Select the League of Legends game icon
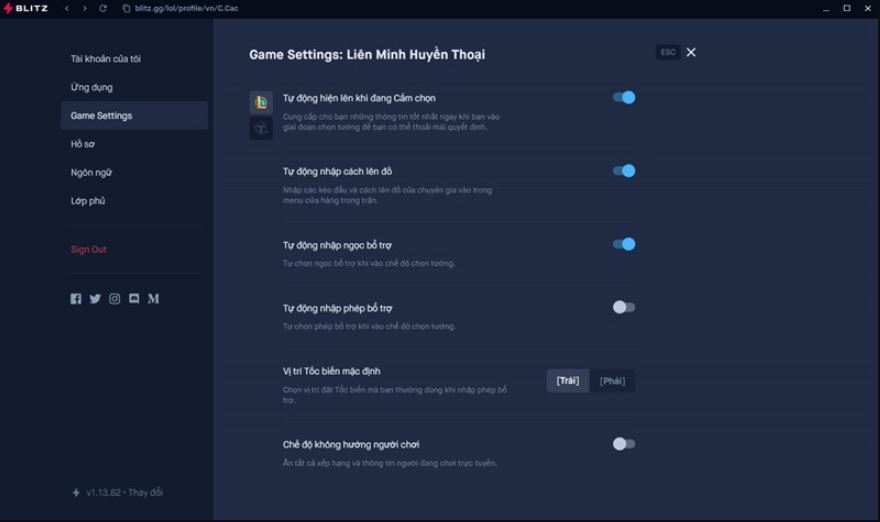 pyautogui.click(x=261, y=102)
